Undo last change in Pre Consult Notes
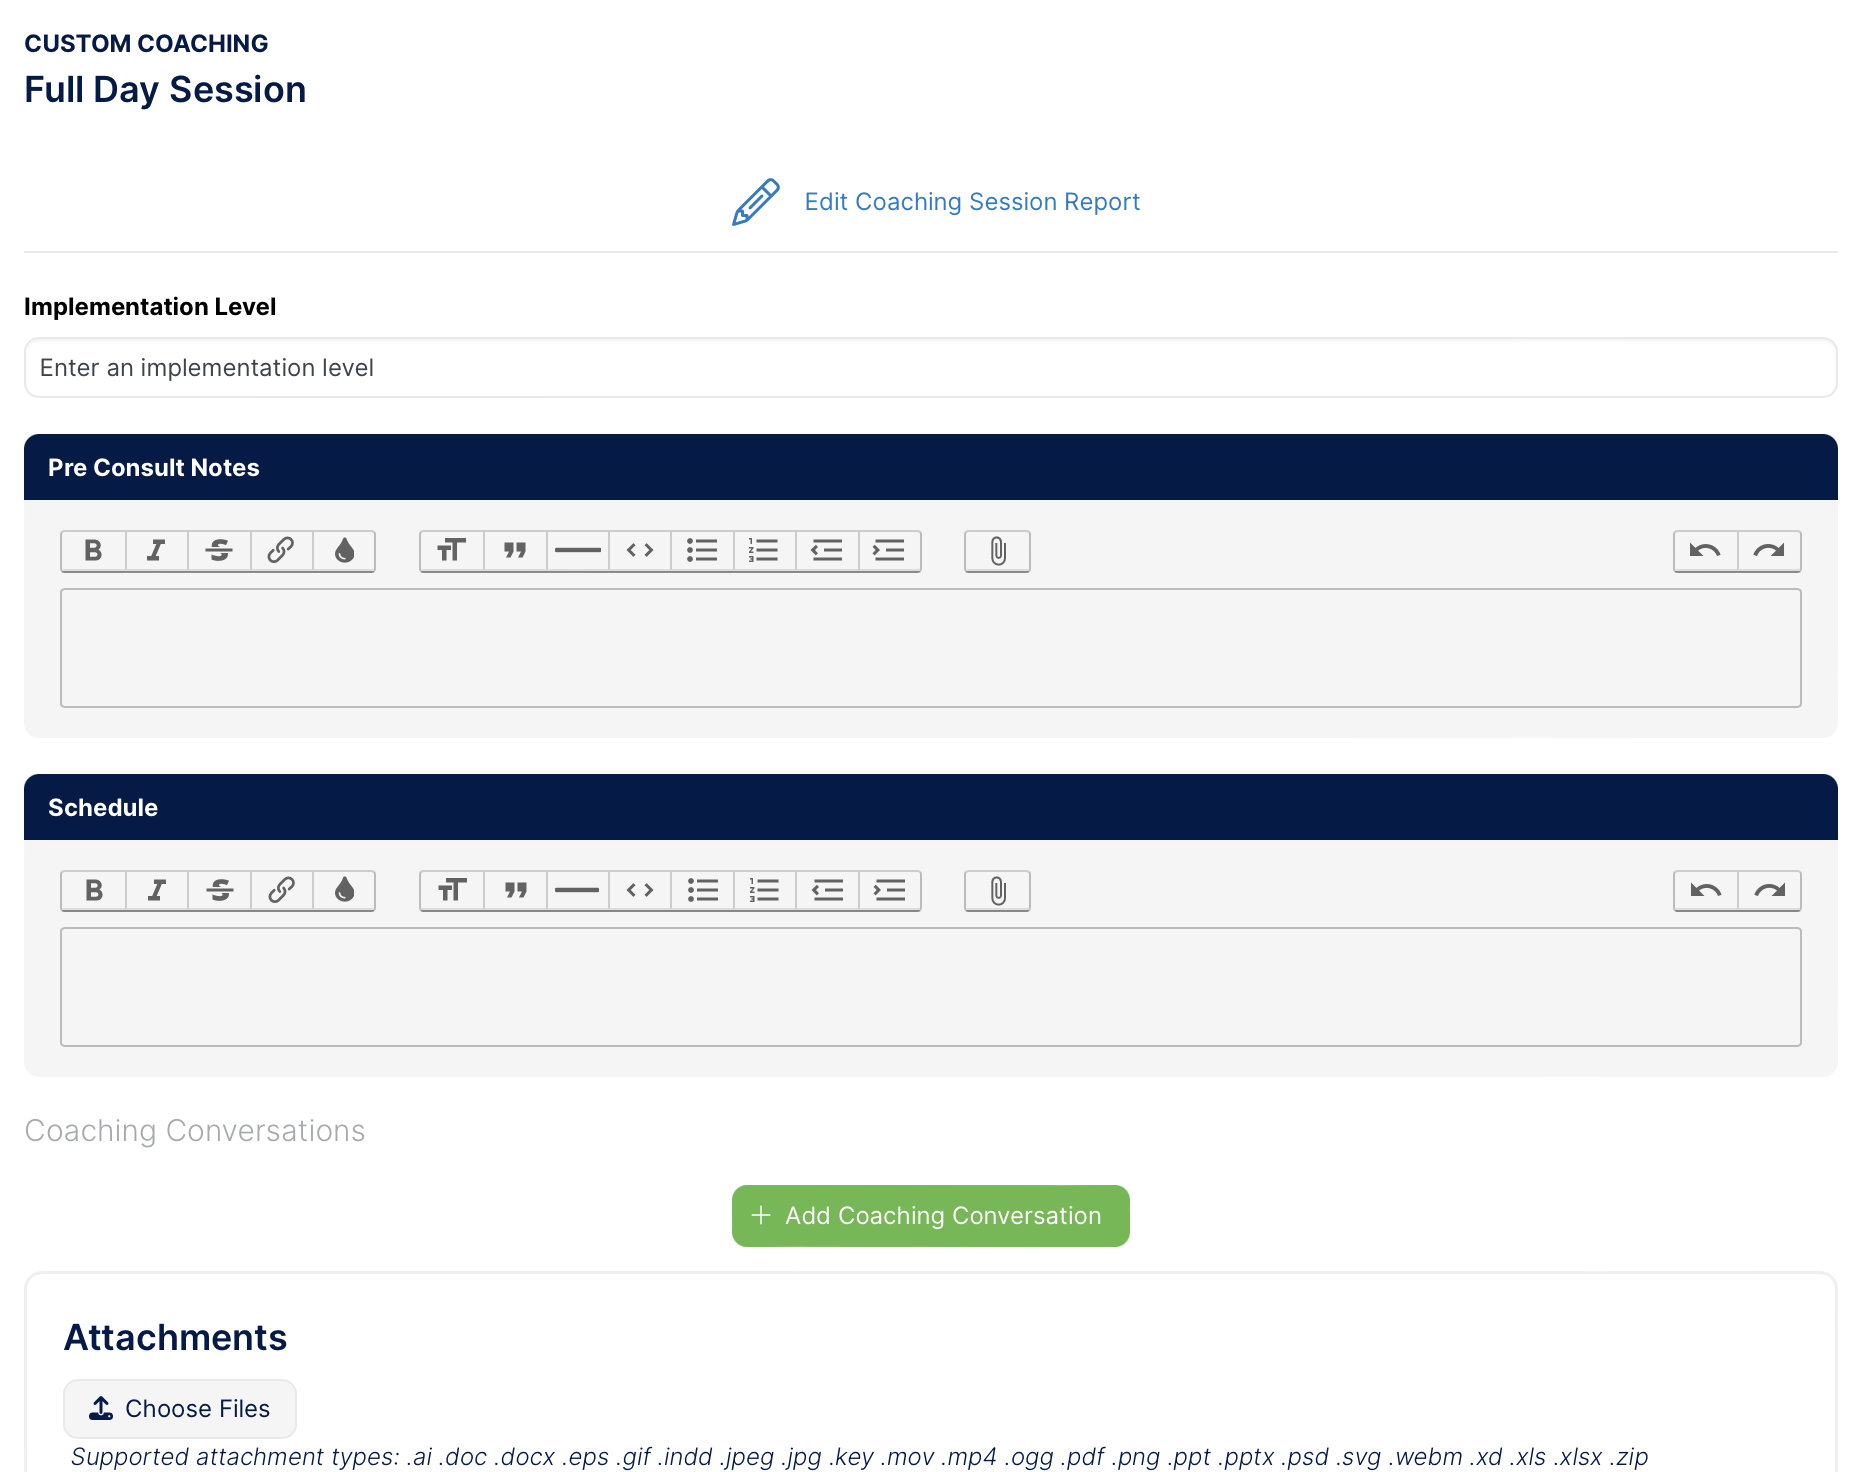This screenshot has width=1860, height=1472. [1705, 551]
